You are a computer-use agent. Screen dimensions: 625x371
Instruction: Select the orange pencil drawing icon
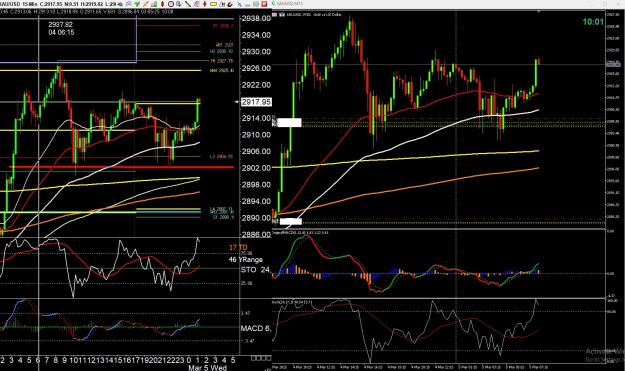[x=145, y=4]
